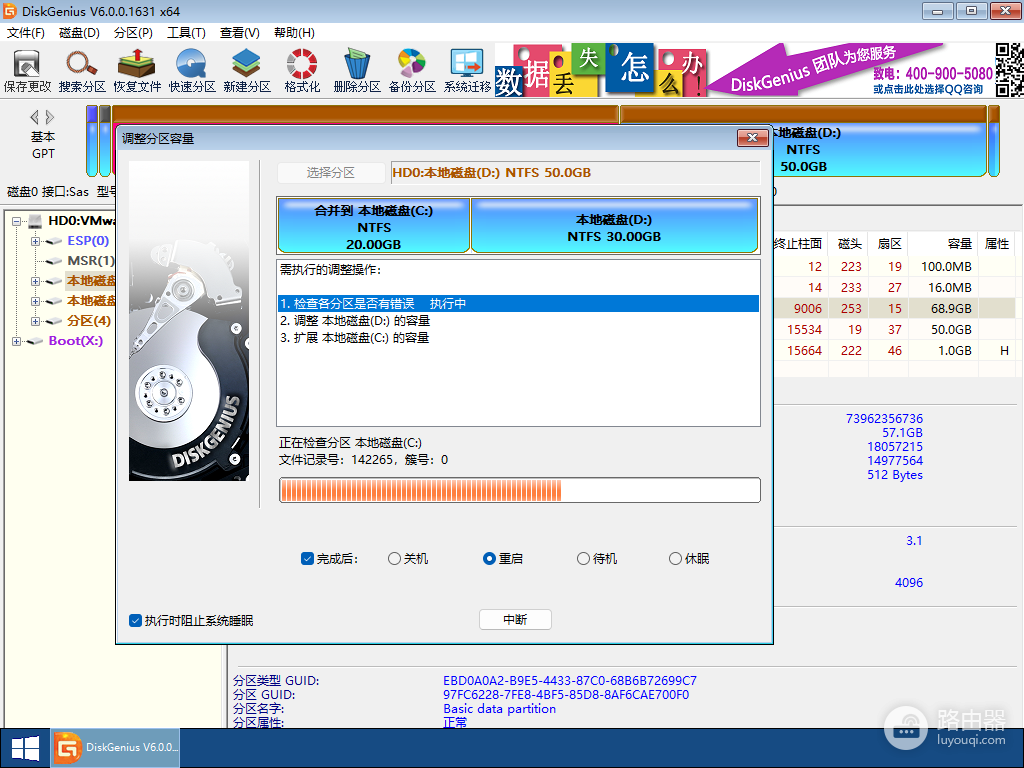
Task: Toggle 执行时阻止系统睡眠 checkbox
Action: coord(135,620)
